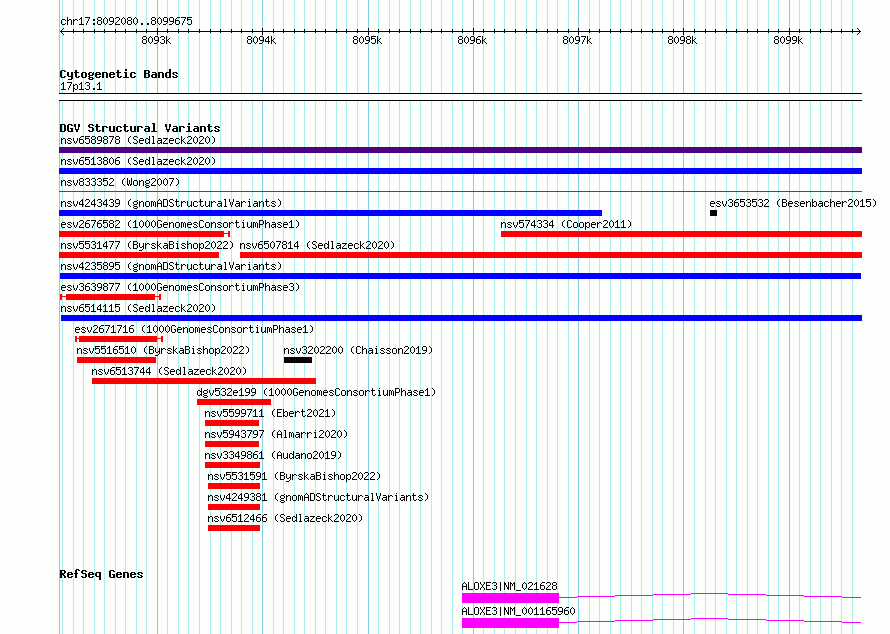Select the red dgv532e199 variant bar
Image resolution: width=890 pixels, height=634 pixels.
234,402
